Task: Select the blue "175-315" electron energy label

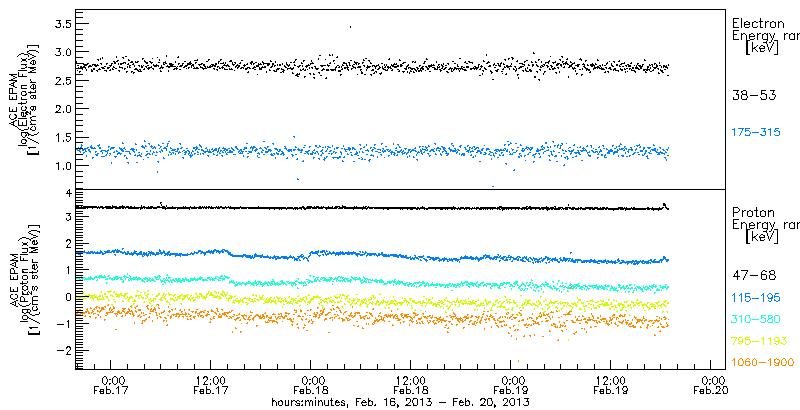Action: 756,133
